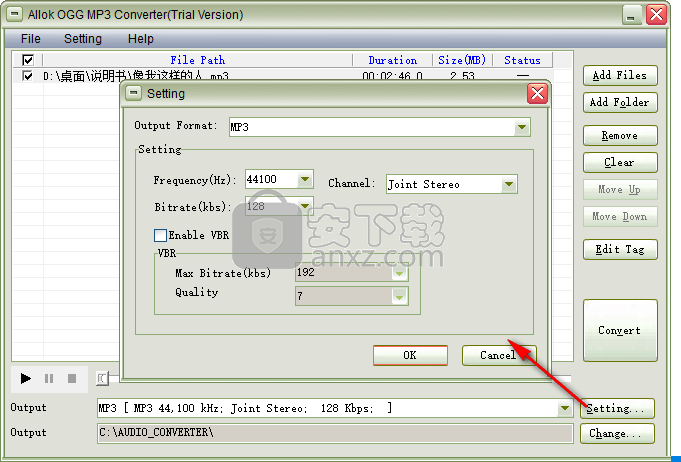Open the Frequency(Hz) dropdown

pyautogui.click(x=305, y=179)
